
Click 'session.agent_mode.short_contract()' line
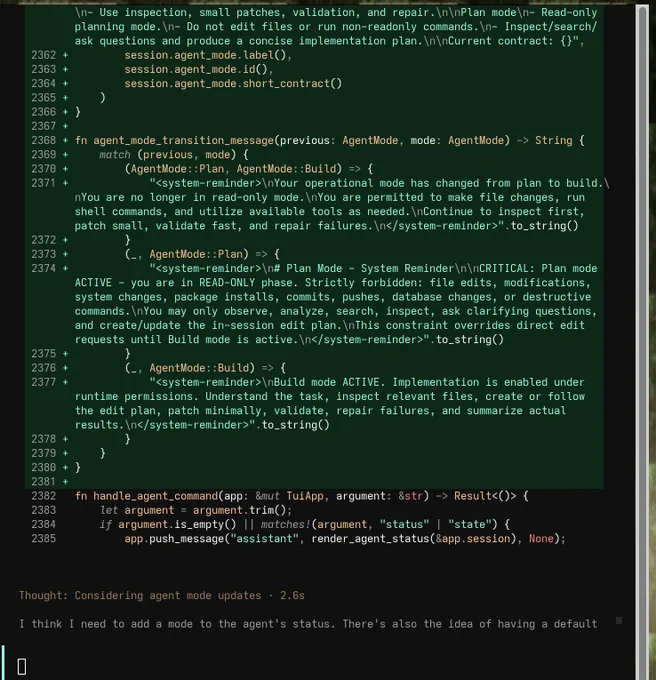pos(233,84)
